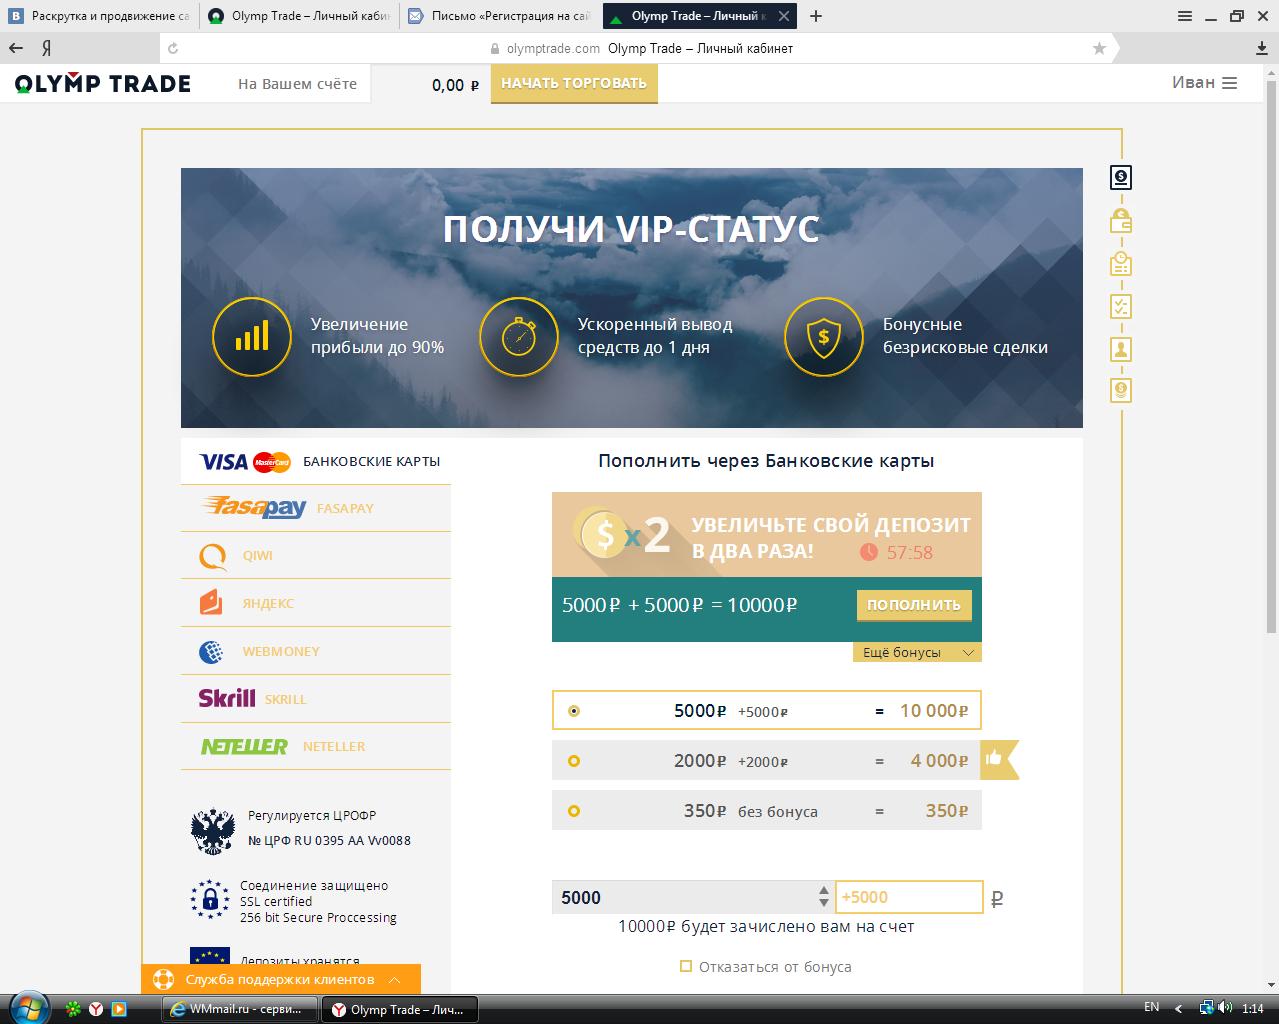This screenshot has width=1279, height=1024.
Task: Select Яндекс payment method
Action: tap(316, 603)
